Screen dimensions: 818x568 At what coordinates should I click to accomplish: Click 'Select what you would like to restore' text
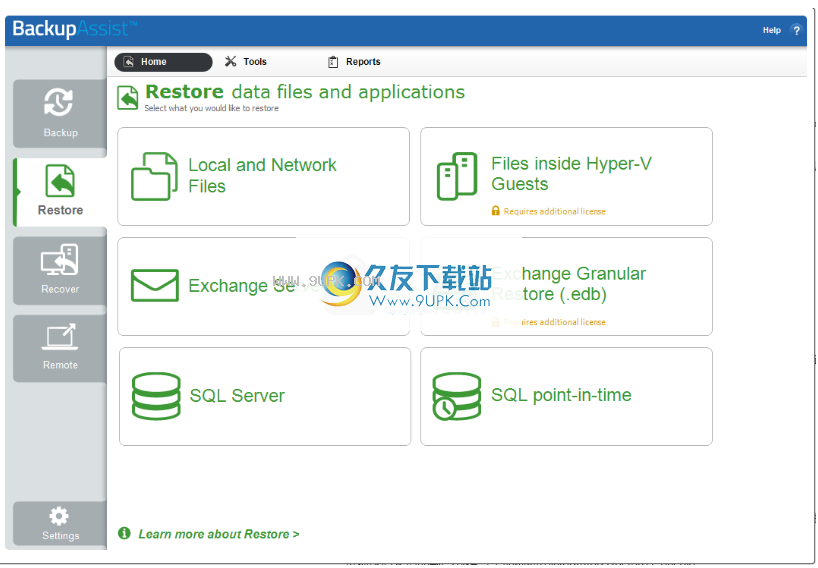pos(211,108)
